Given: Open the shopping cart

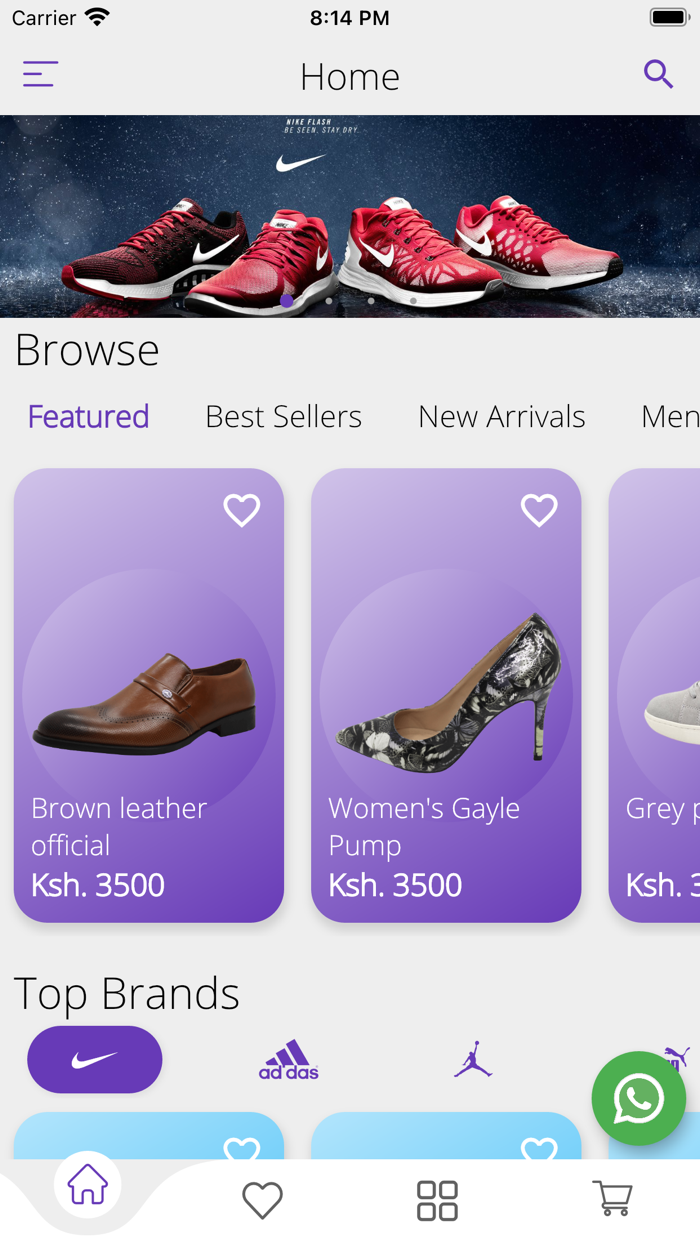Looking at the screenshot, I should click(612, 1198).
